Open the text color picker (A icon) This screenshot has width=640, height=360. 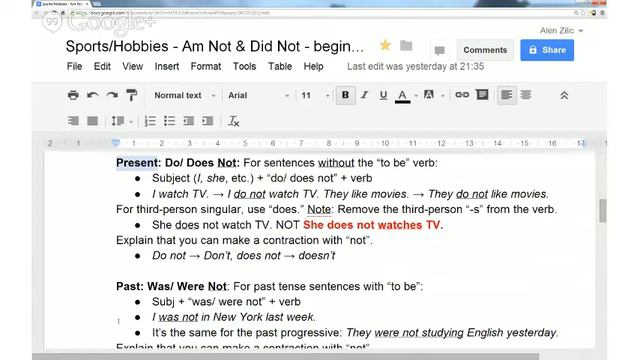coord(402,96)
